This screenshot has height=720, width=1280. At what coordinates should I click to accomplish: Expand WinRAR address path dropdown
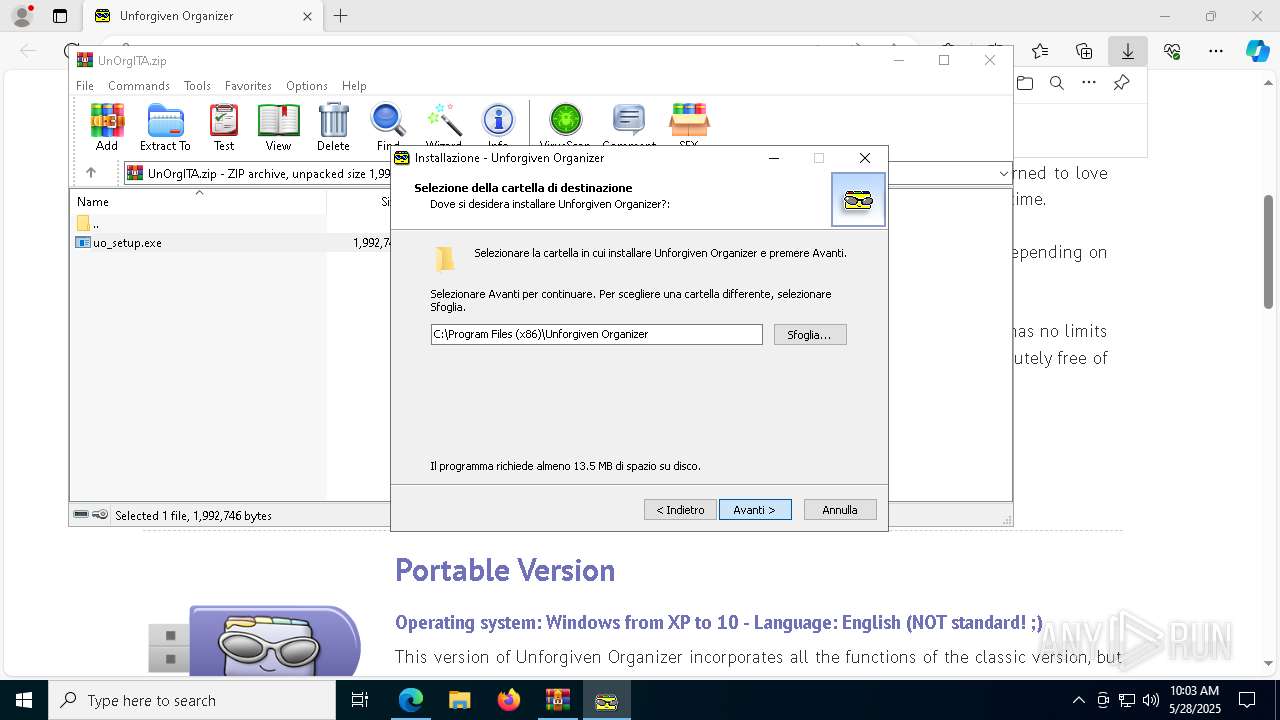click(x=1003, y=173)
